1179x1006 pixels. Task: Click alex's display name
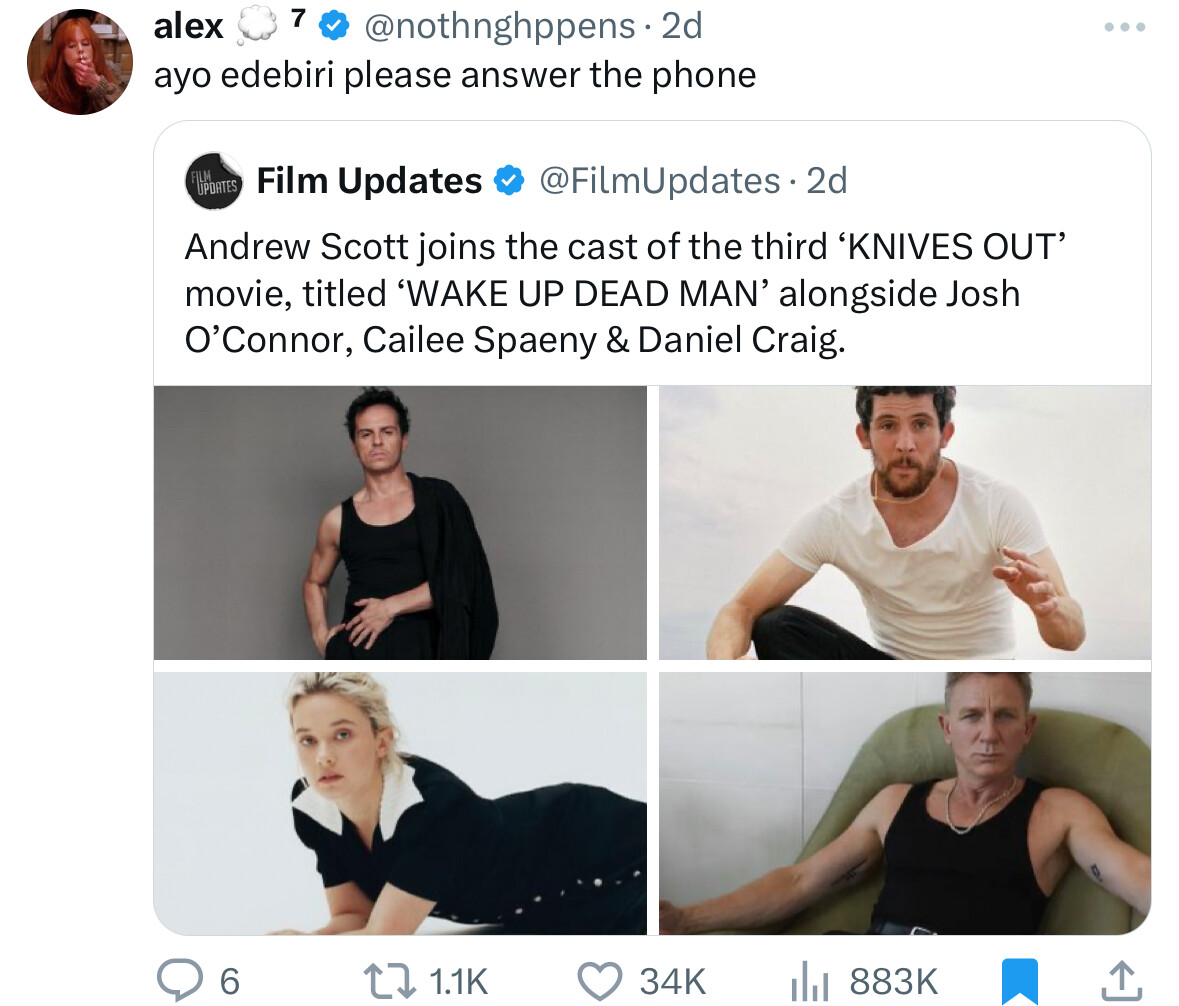188,27
